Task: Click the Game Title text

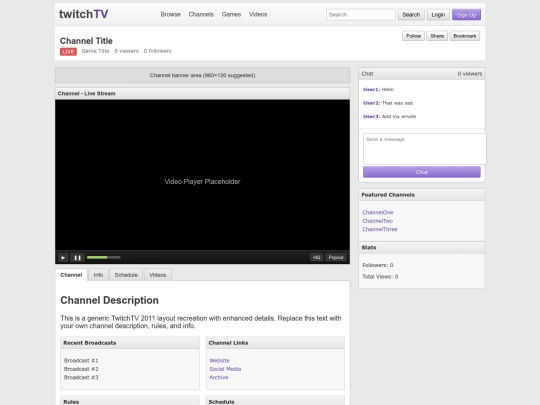Action: click(95, 51)
